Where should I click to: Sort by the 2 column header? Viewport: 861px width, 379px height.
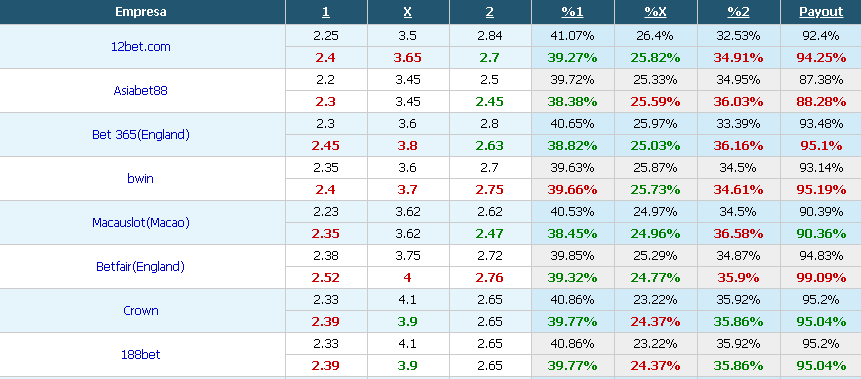[x=490, y=12]
